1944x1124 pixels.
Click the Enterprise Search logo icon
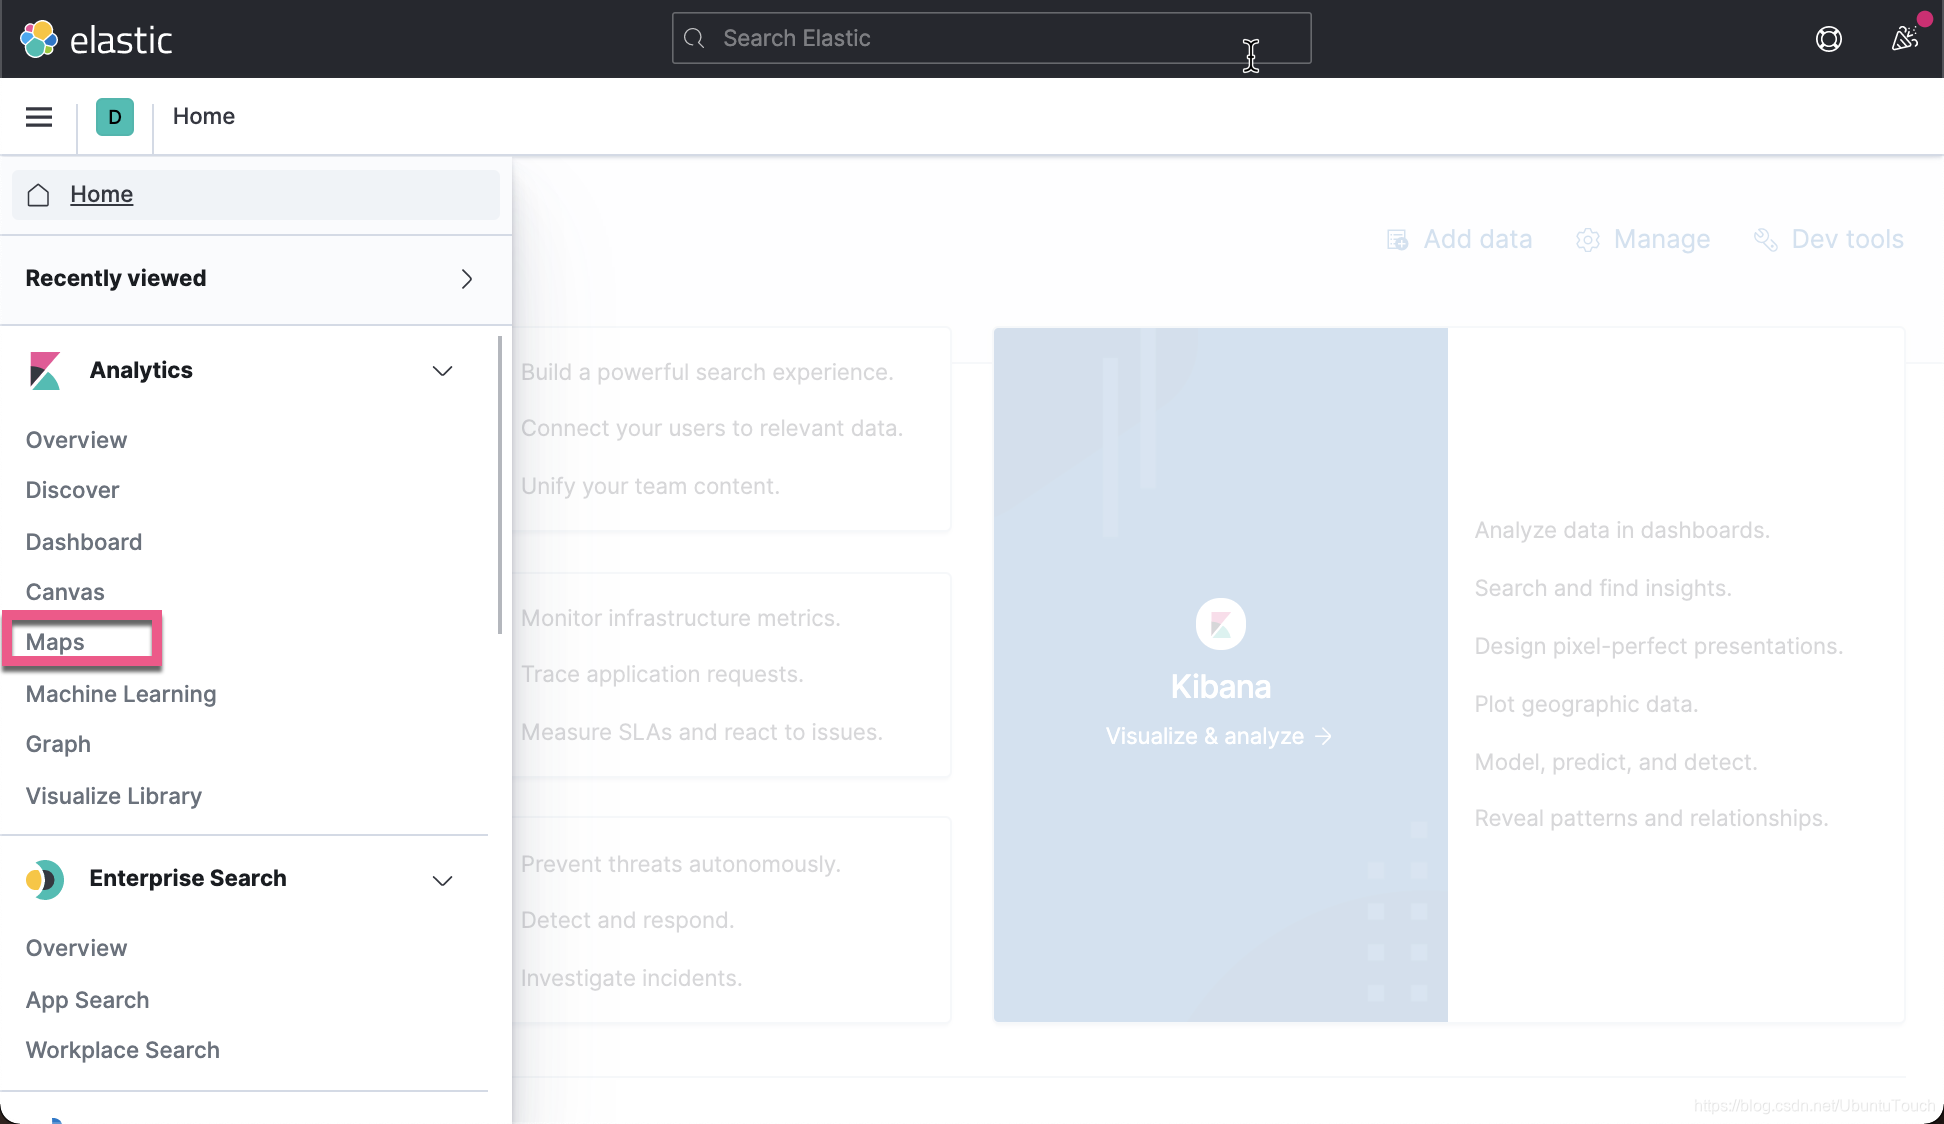pos(45,879)
